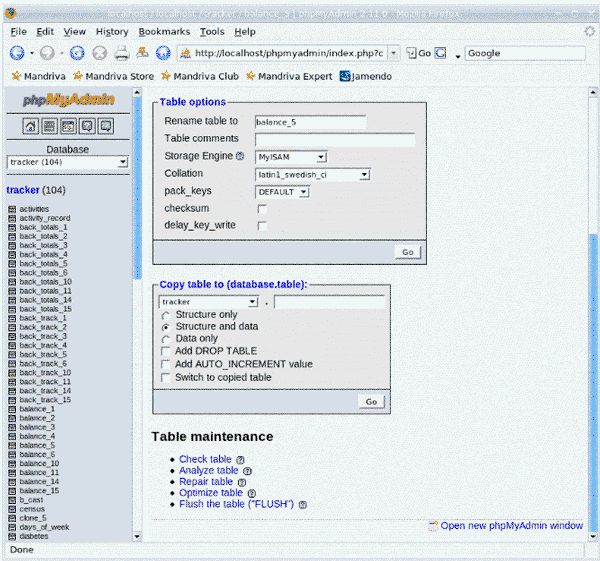Image resolution: width=600 pixels, height=561 pixels.
Task: Click the Google search engine icon
Action: click(x=441, y=53)
